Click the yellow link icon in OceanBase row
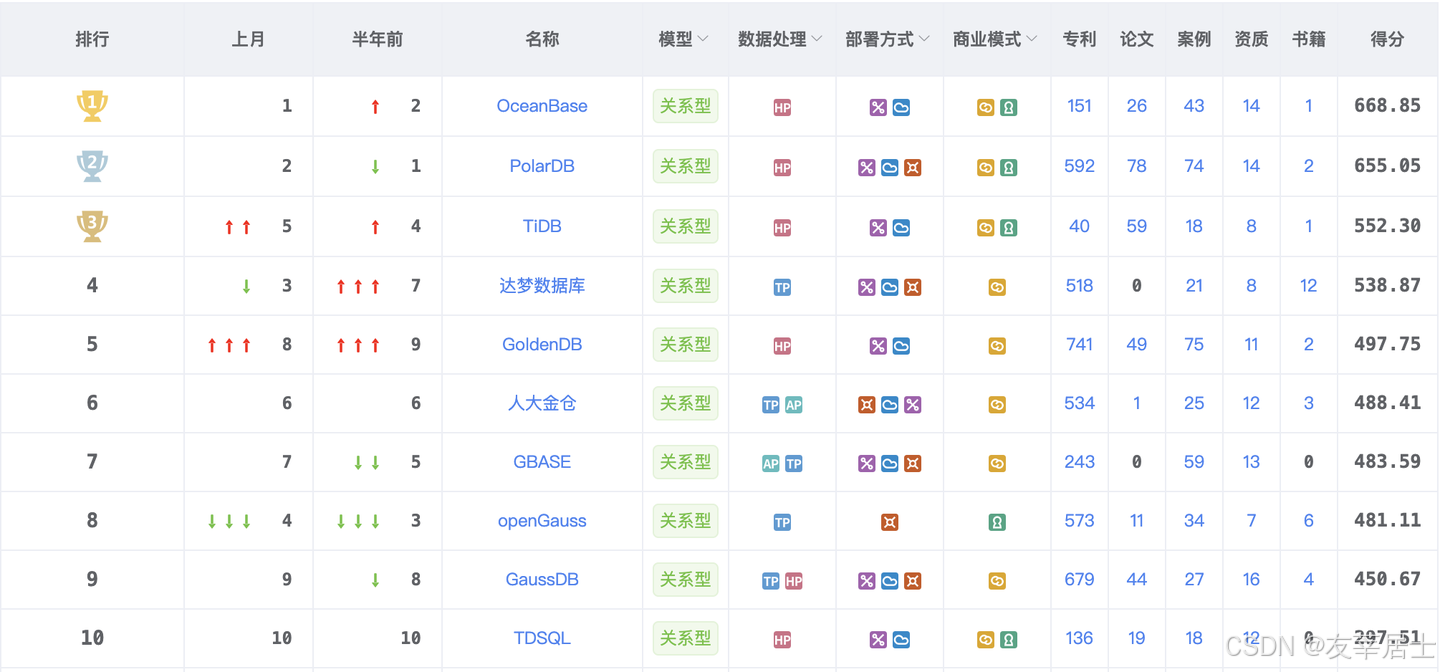Screen dimensions: 1440x672 [x=986, y=108]
